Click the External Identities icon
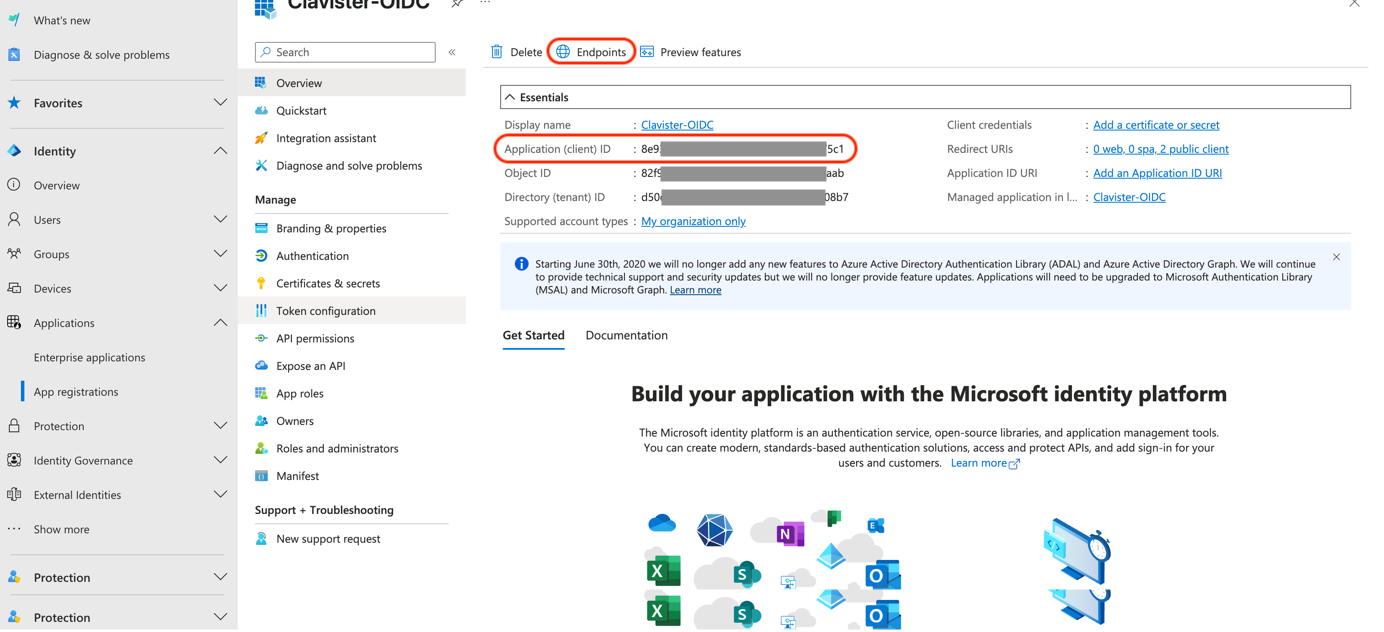The image size is (1384, 632). tap(14, 494)
